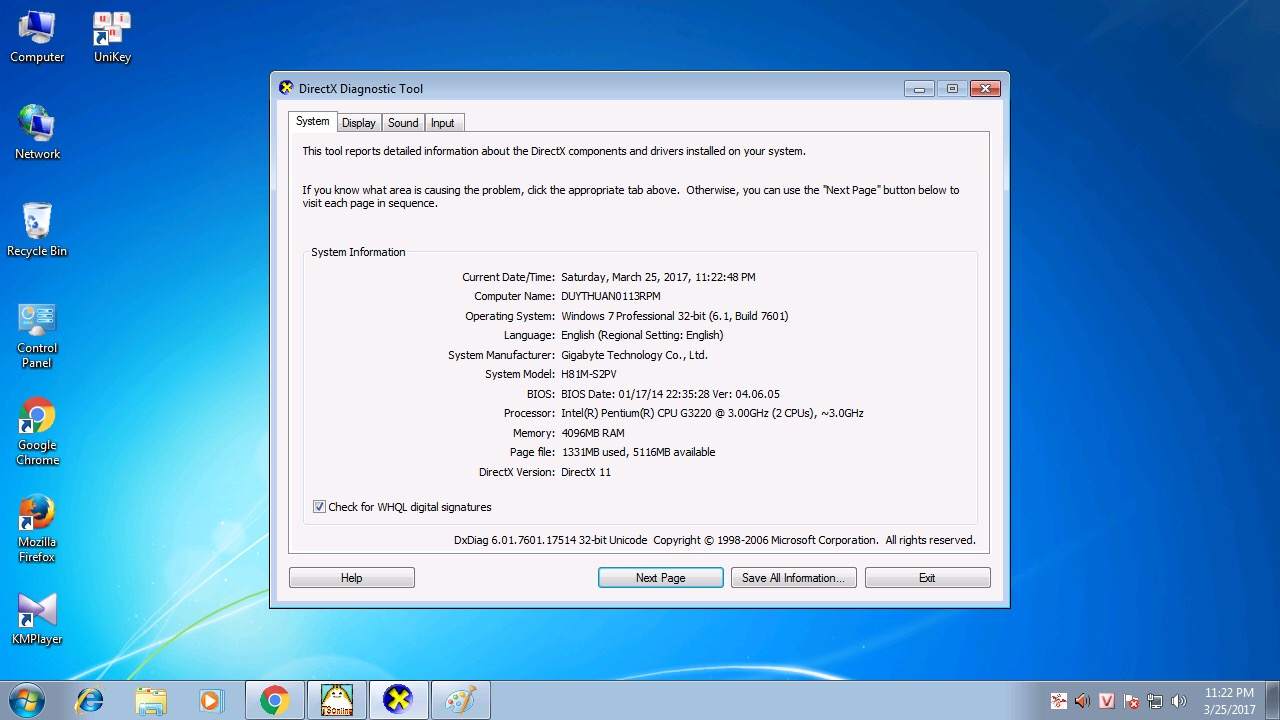Screen dimensions: 1280x720
Task: Open the Input tab
Action: (442, 123)
